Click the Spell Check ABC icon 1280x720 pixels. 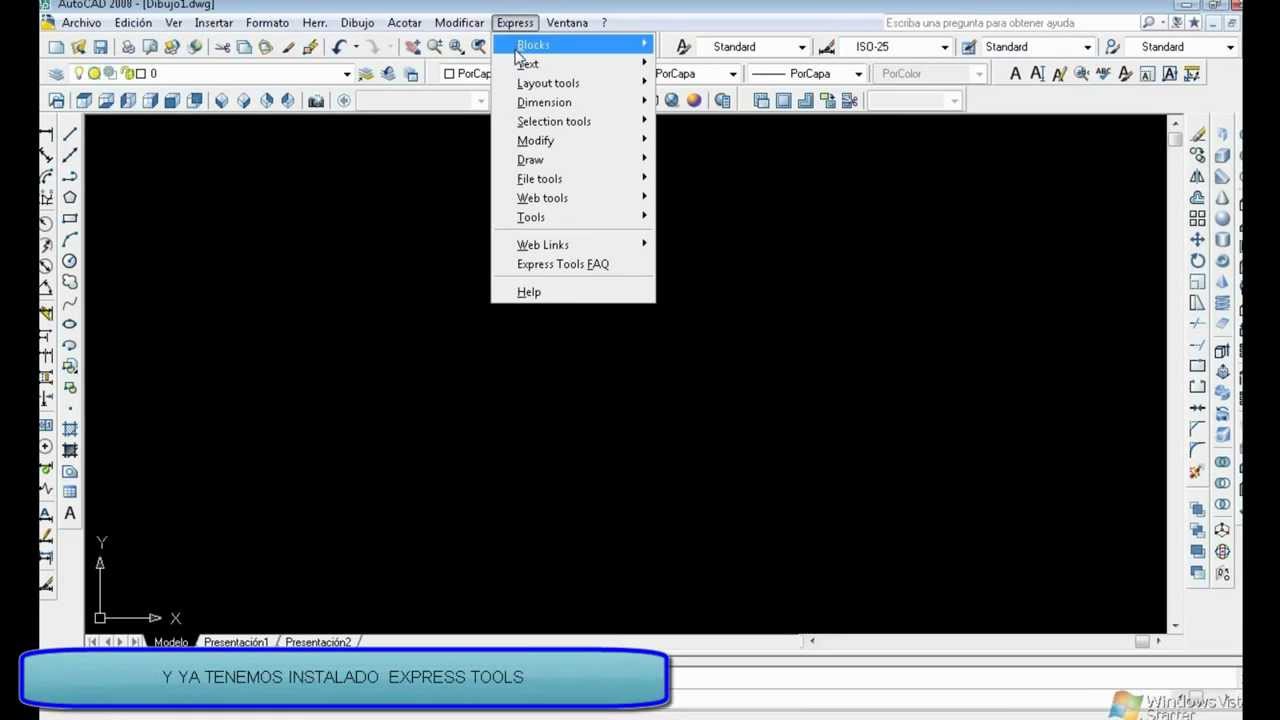coord(1103,73)
